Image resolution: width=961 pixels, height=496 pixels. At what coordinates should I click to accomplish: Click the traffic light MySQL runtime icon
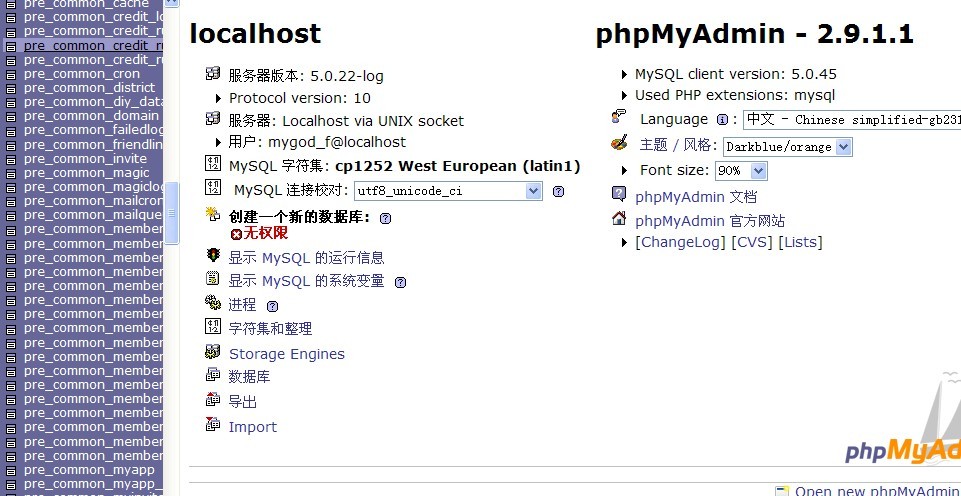(x=213, y=254)
